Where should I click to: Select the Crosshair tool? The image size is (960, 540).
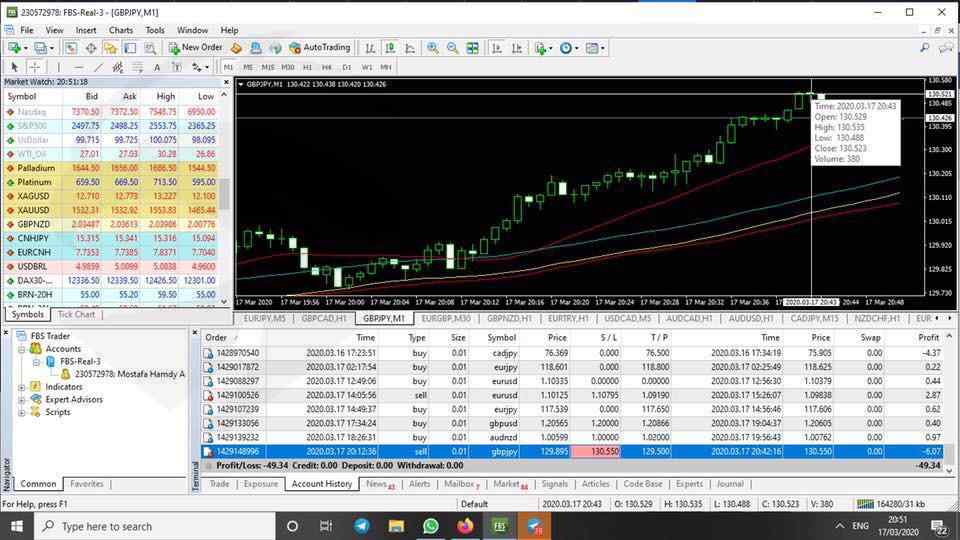[x=34, y=67]
